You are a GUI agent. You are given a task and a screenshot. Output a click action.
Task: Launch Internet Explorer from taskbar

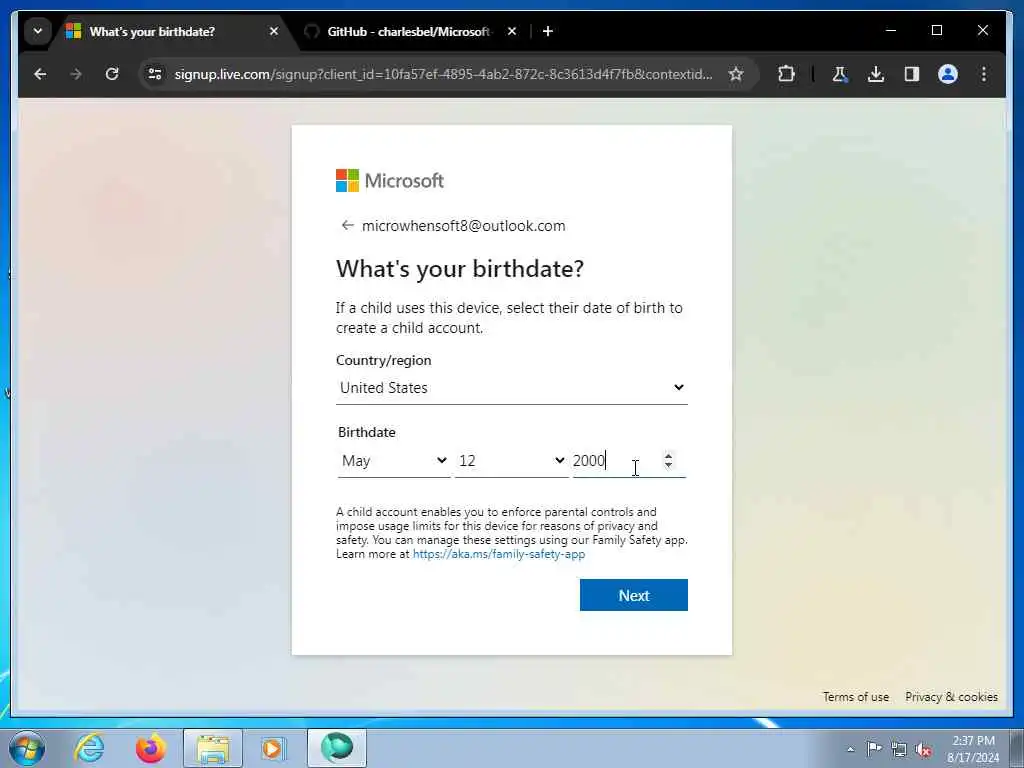(89, 748)
